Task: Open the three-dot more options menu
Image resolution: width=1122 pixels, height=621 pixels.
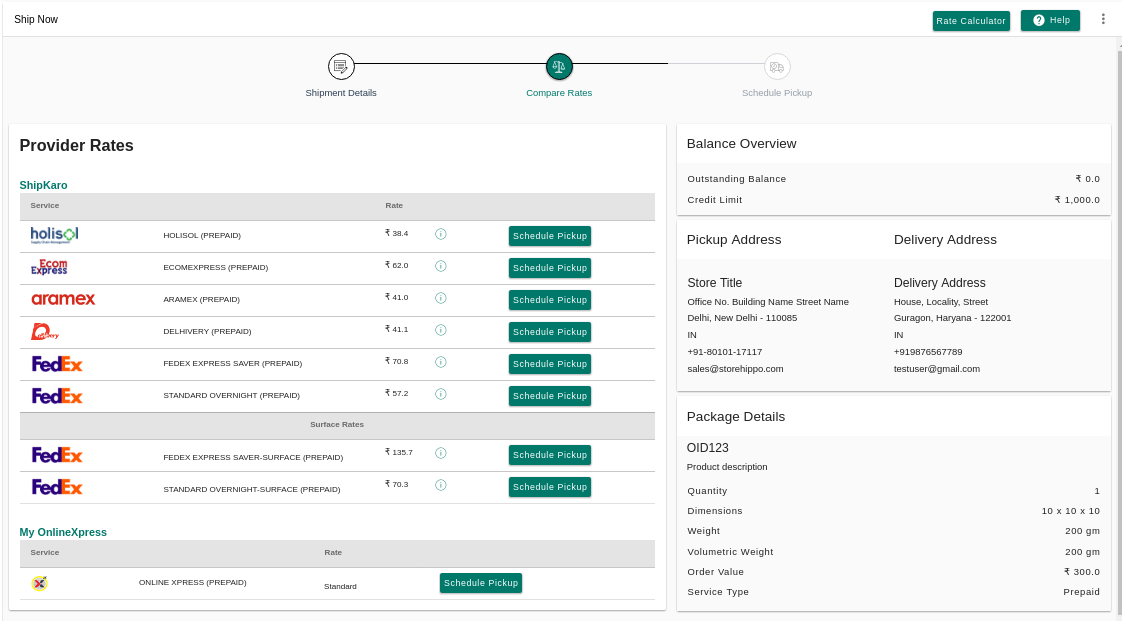Action: pyautogui.click(x=1103, y=20)
